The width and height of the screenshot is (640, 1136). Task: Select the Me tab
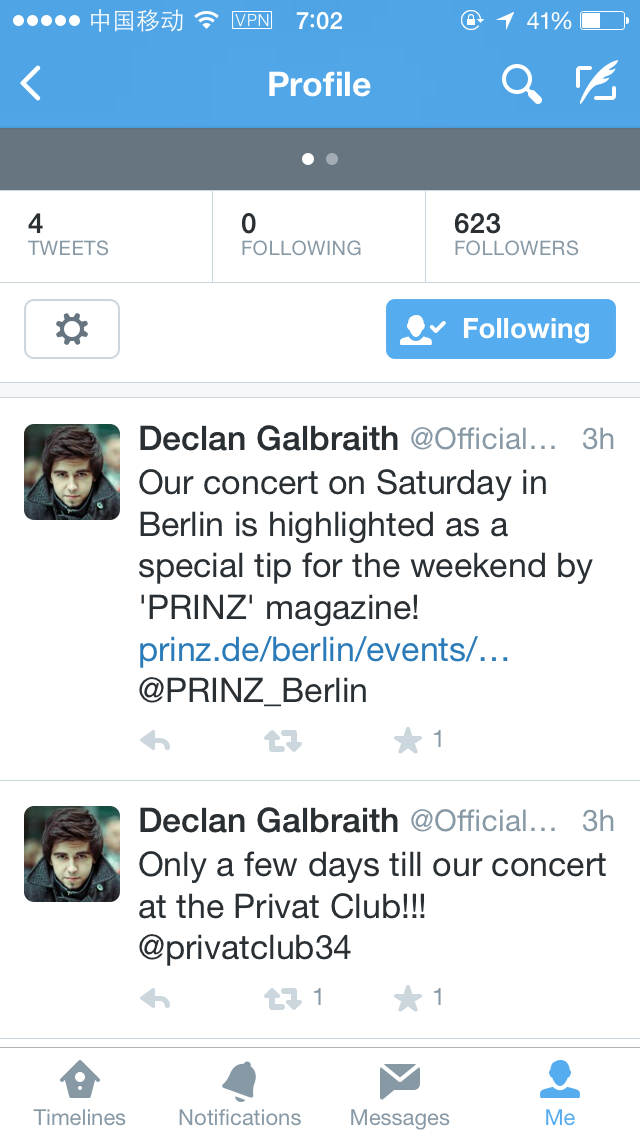click(x=560, y=1093)
